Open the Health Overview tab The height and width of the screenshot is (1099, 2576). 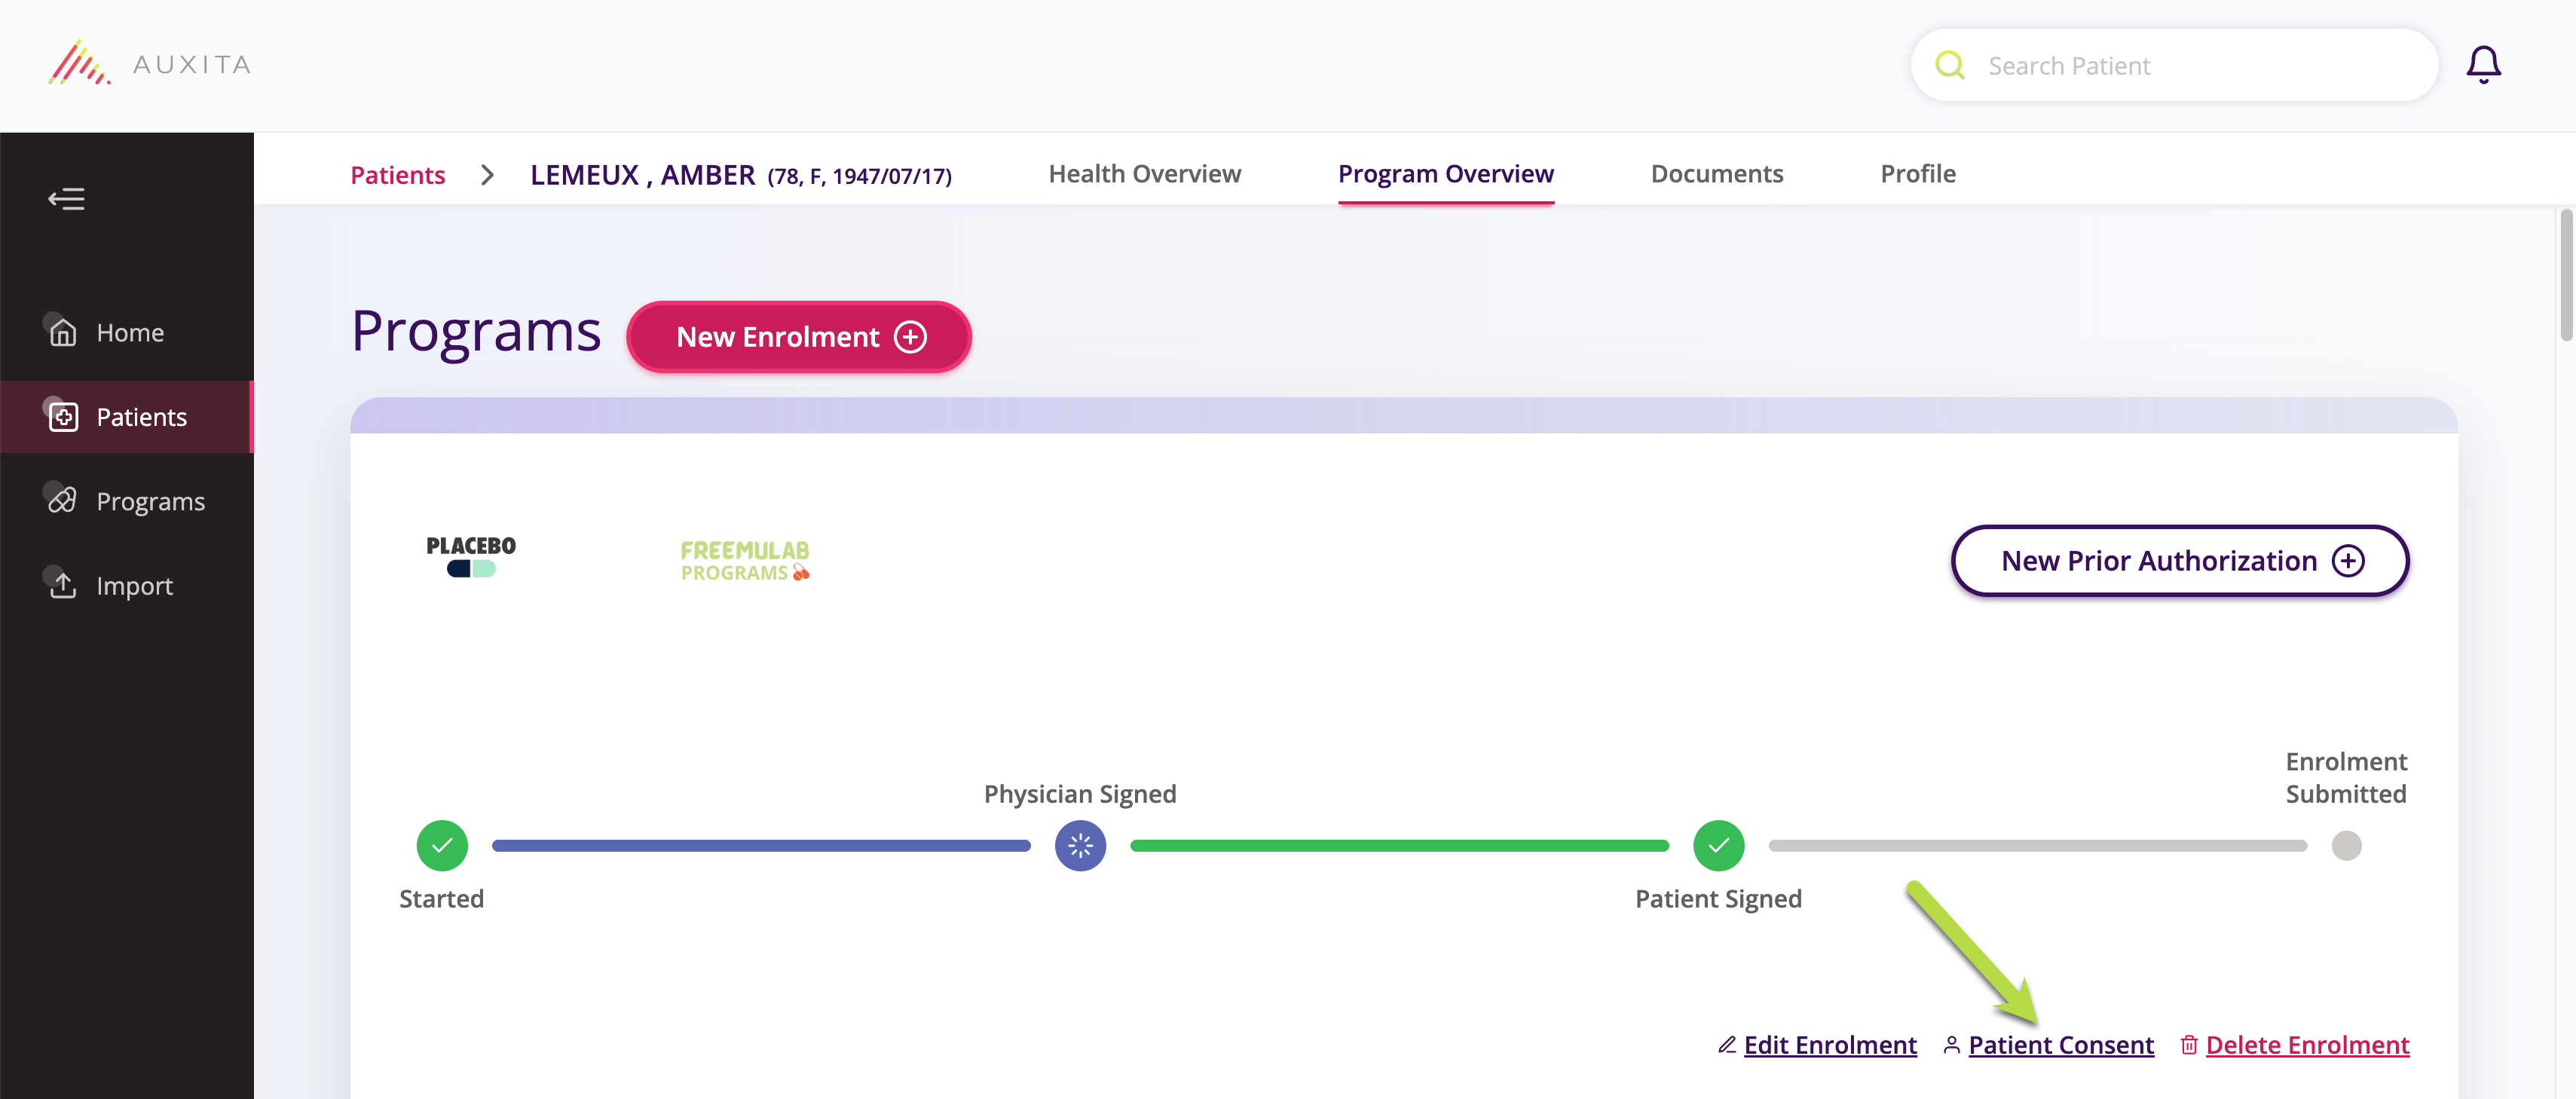coord(1145,173)
